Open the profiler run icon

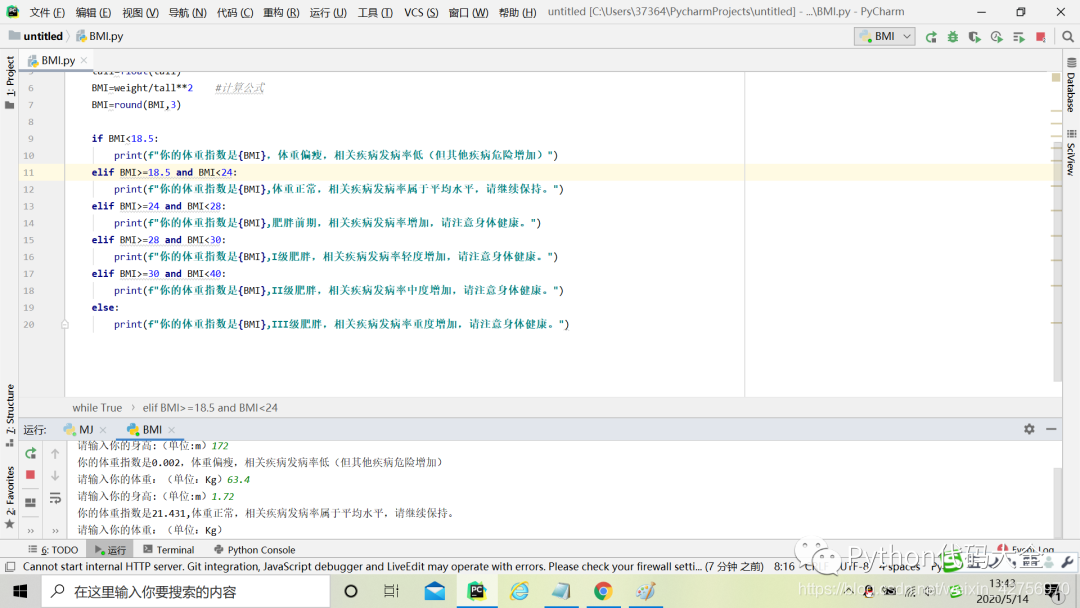pos(996,35)
